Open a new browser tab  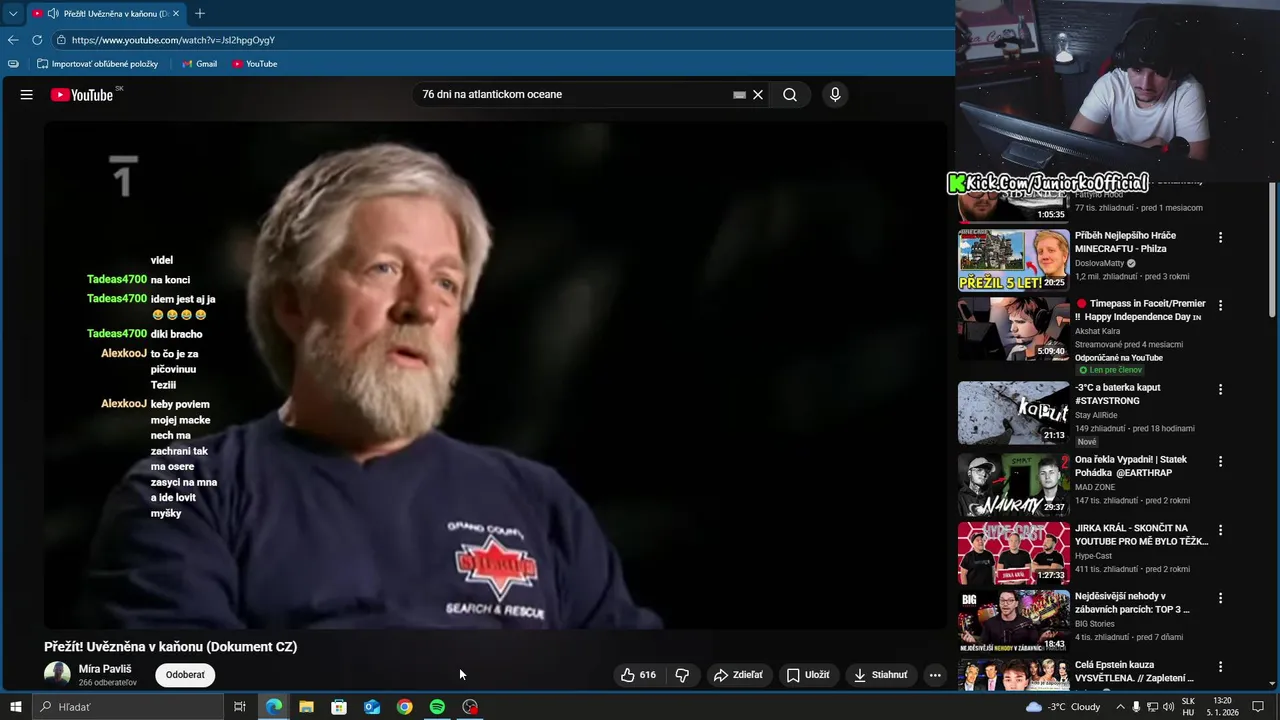tap(200, 14)
